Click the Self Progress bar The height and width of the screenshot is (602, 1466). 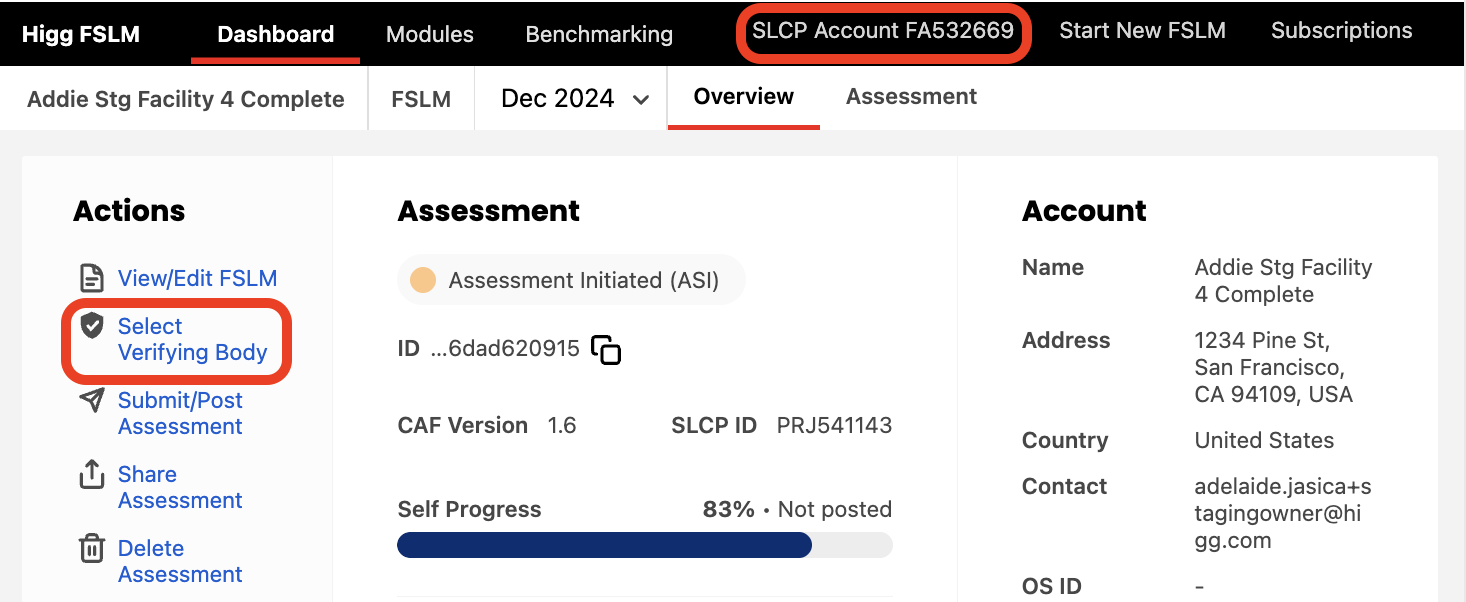645,545
